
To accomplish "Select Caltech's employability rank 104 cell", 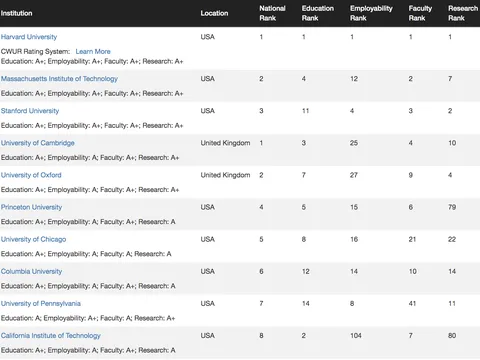I will click(356, 336).
